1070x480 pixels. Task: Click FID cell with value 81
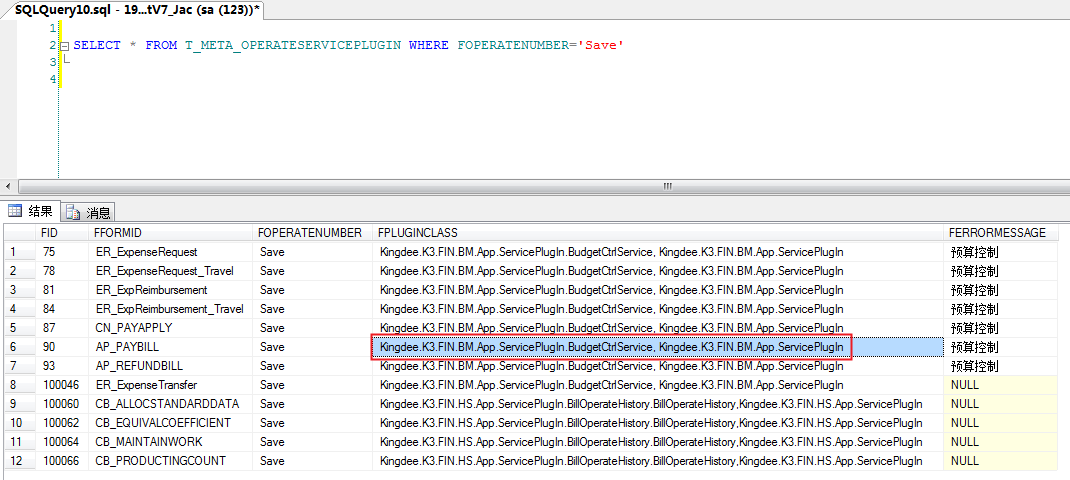tap(63, 290)
